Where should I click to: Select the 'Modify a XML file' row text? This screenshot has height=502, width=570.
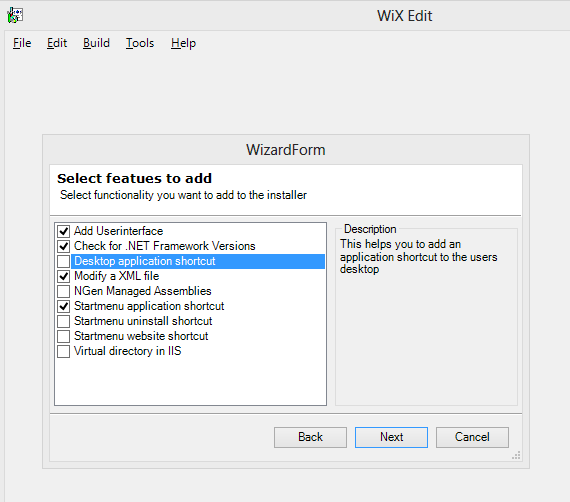tap(117, 276)
